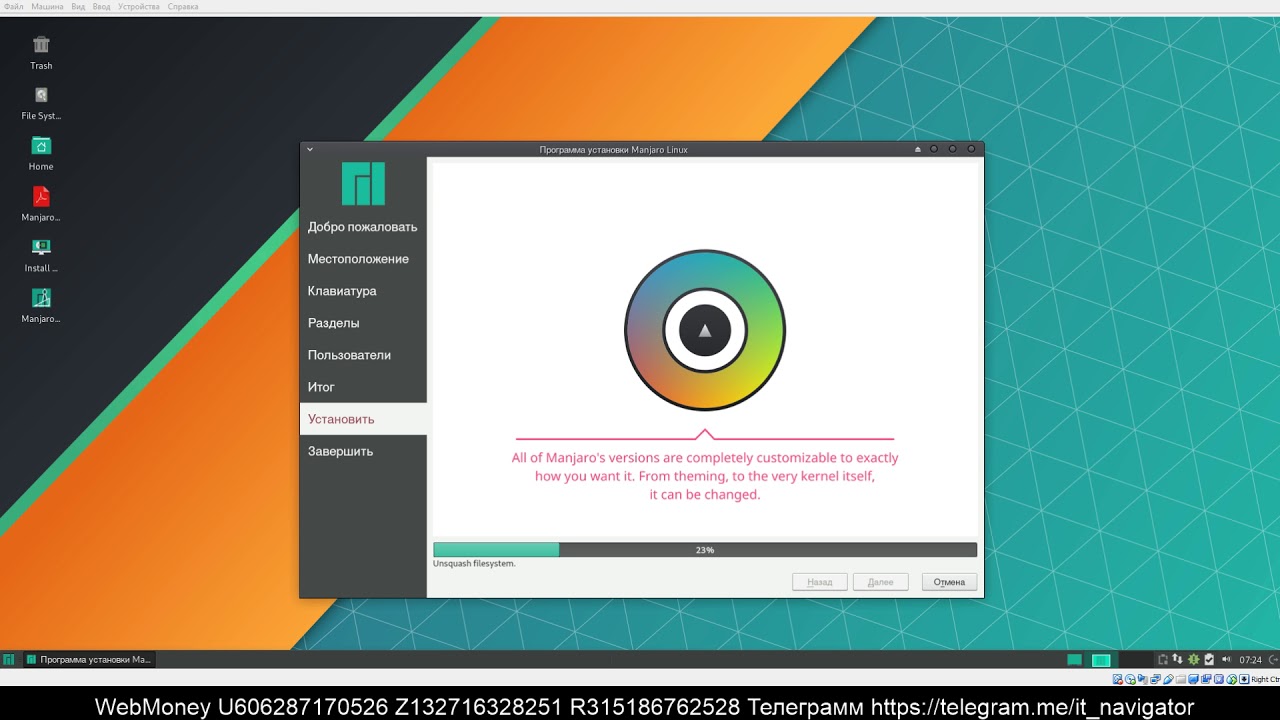
Task: Click the colorful disc slideshow image
Action: 705,330
